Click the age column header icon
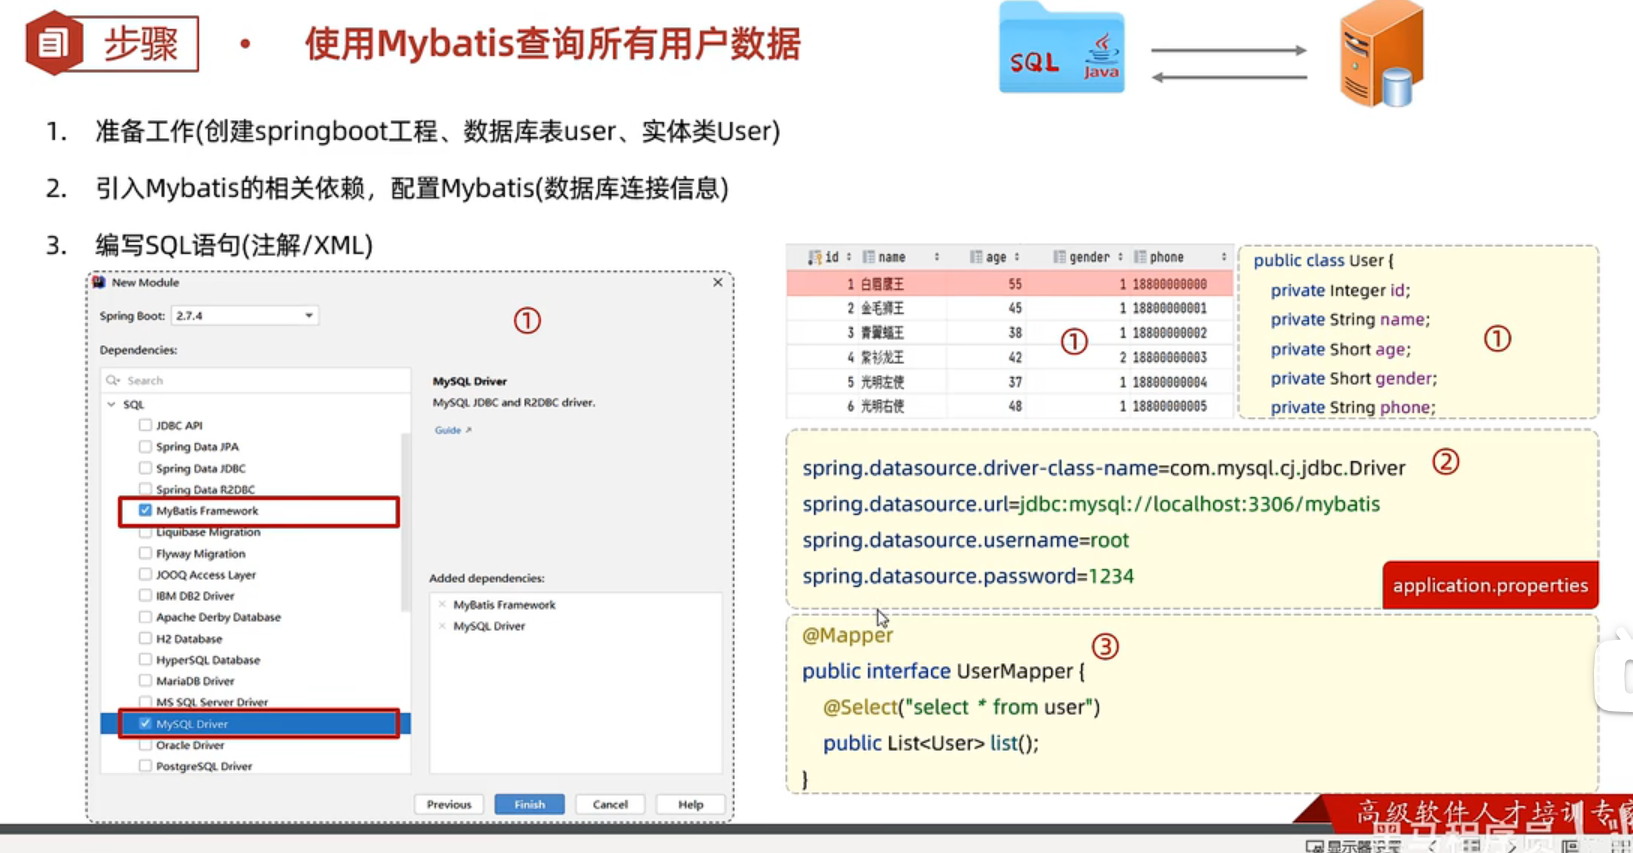Image resolution: width=1633 pixels, height=853 pixels. [x=975, y=257]
